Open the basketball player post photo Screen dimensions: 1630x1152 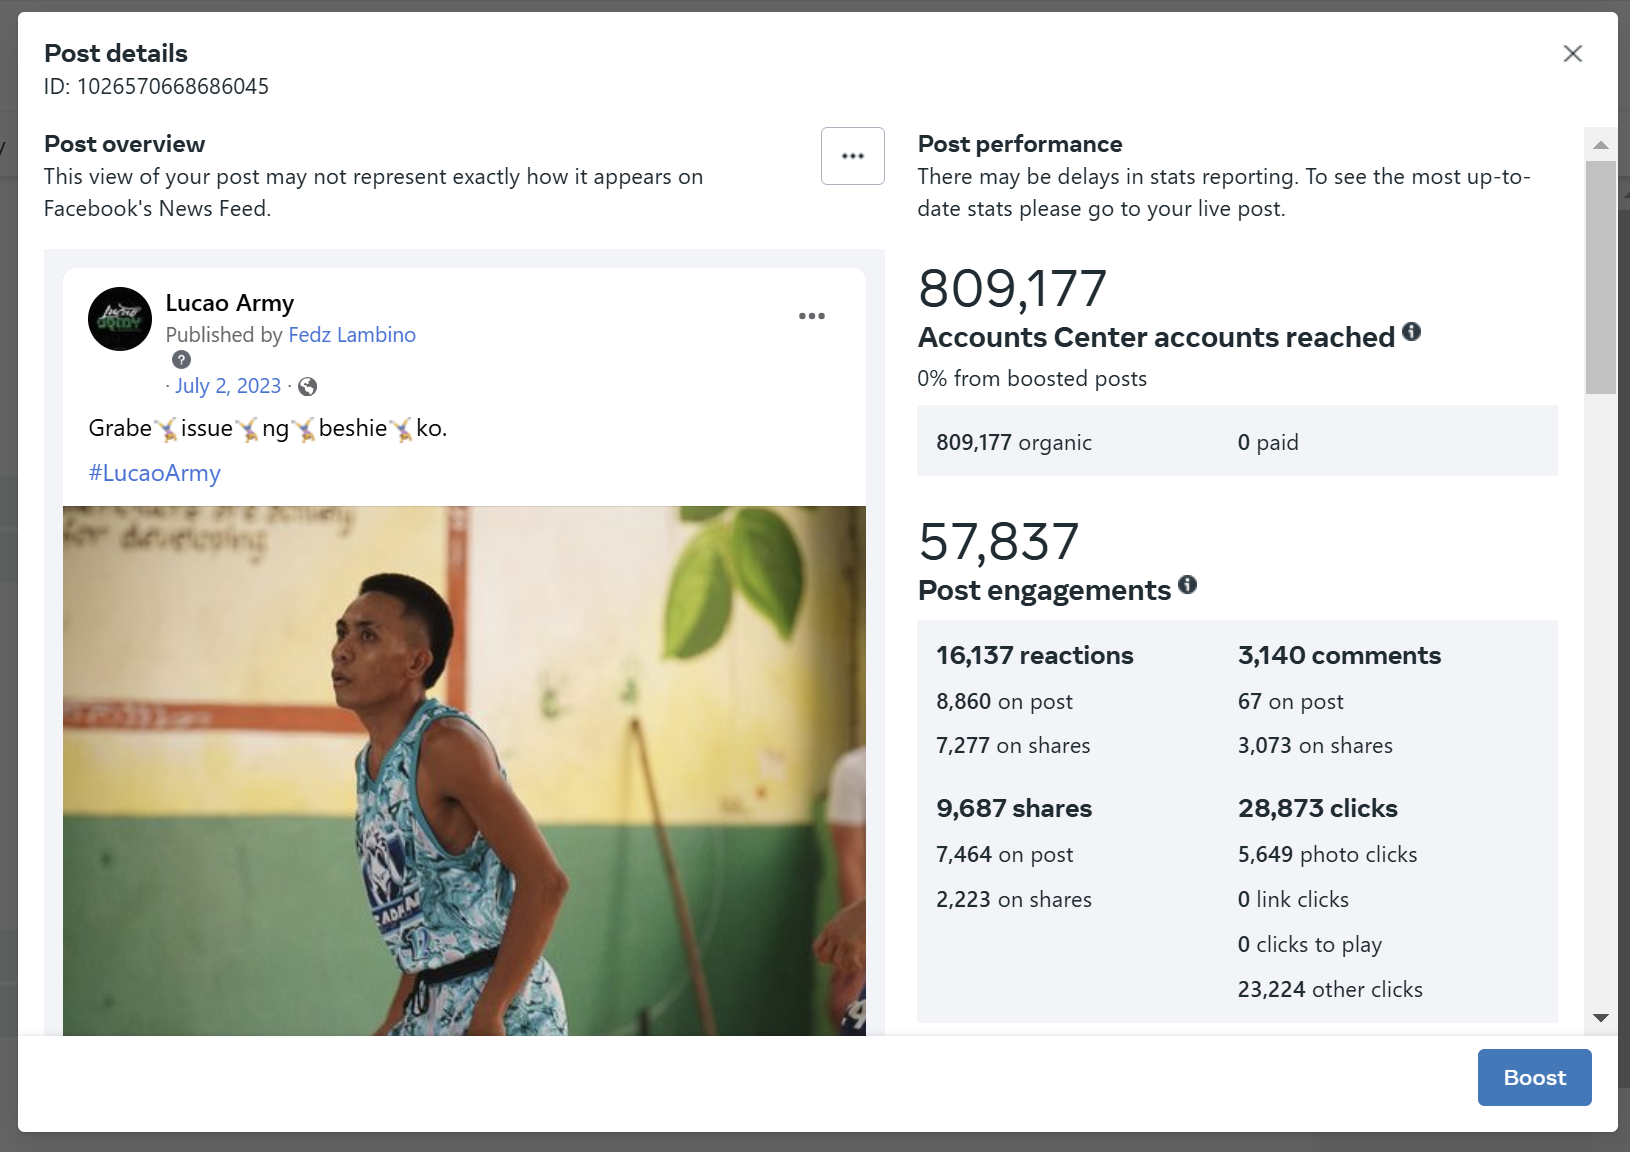[464, 770]
